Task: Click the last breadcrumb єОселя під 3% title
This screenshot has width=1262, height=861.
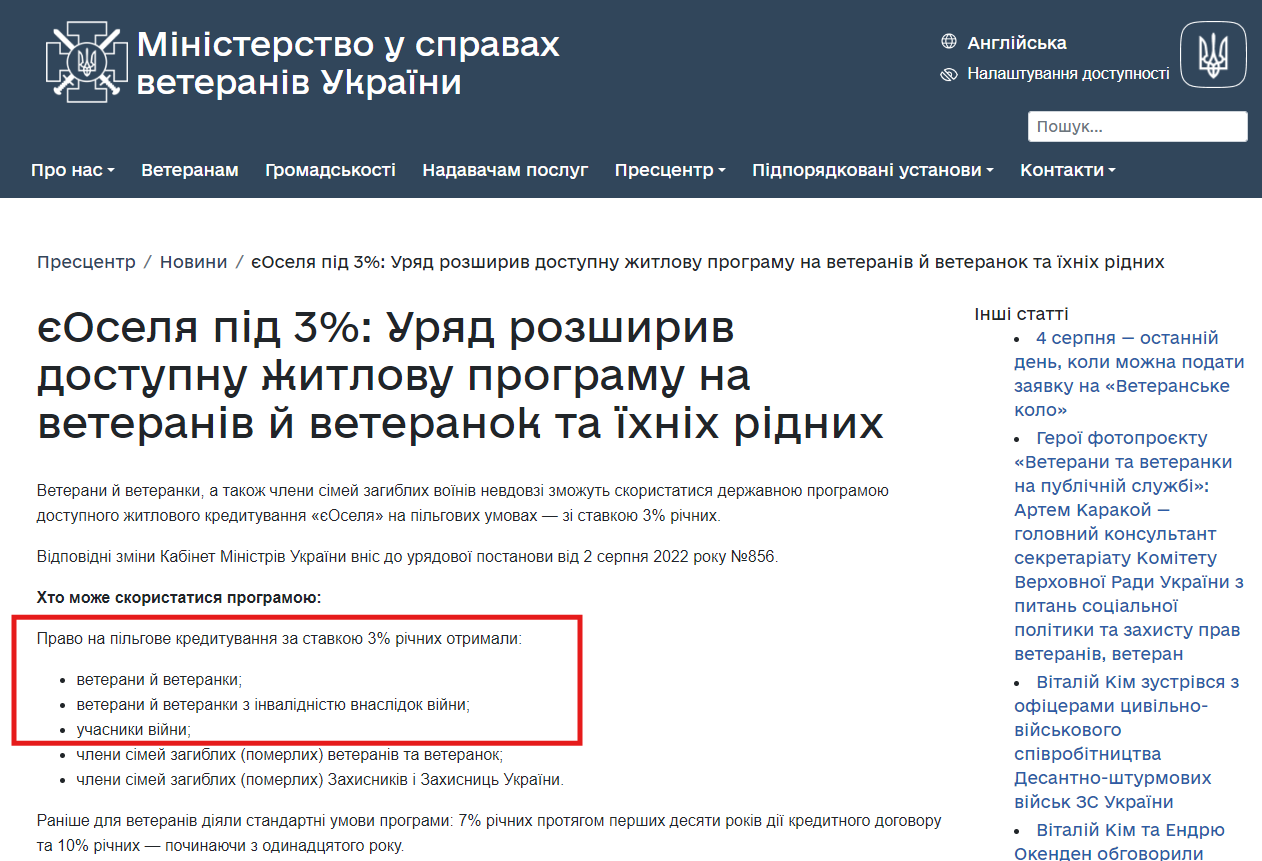Action: [707, 262]
